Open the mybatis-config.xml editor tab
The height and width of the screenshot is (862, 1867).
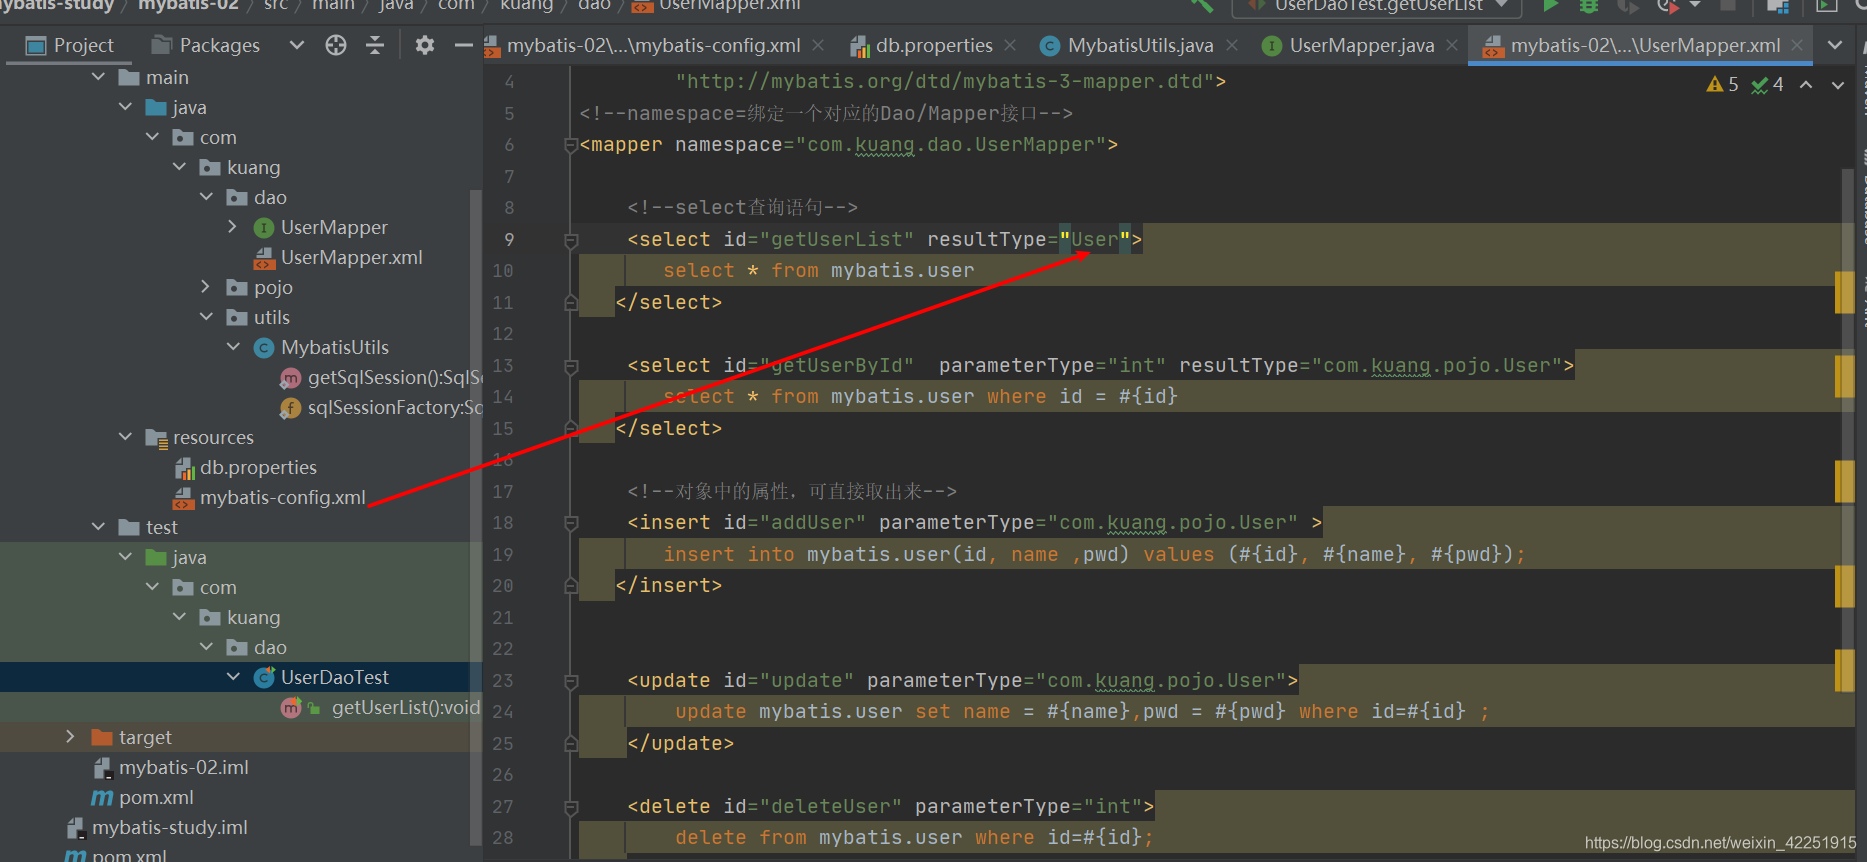pos(654,45)
